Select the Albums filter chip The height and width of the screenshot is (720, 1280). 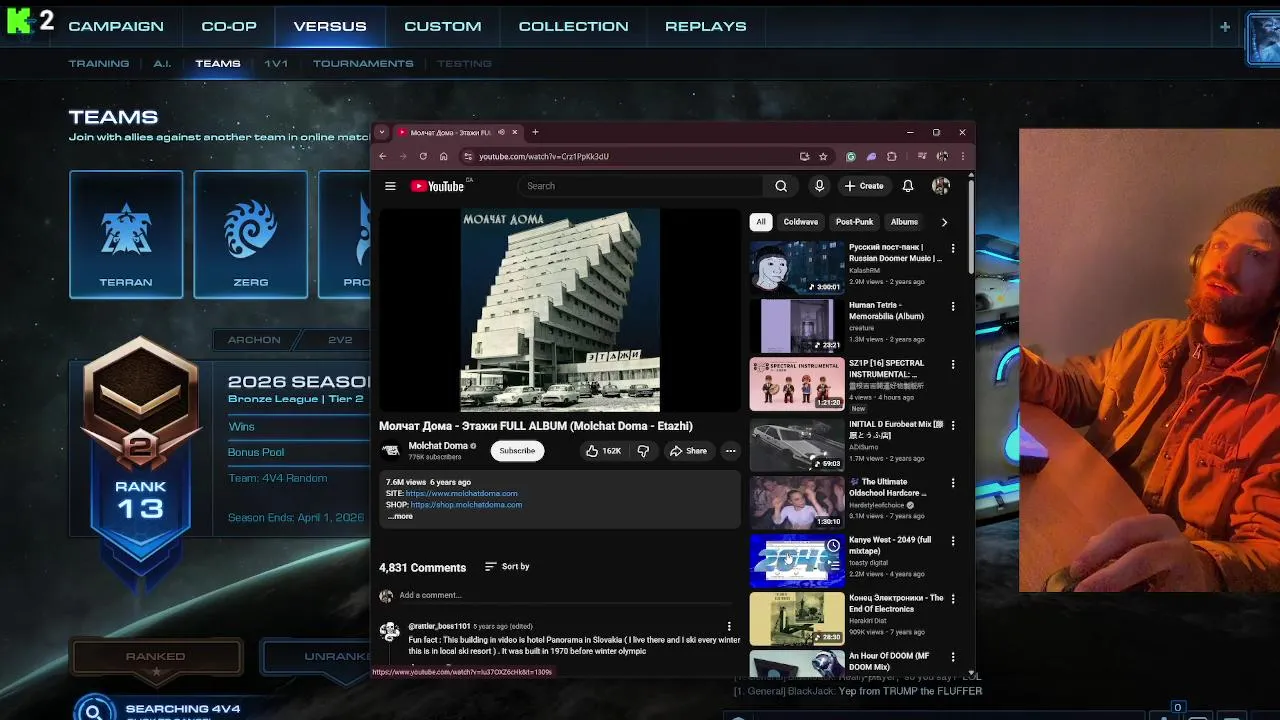(905, 222)
